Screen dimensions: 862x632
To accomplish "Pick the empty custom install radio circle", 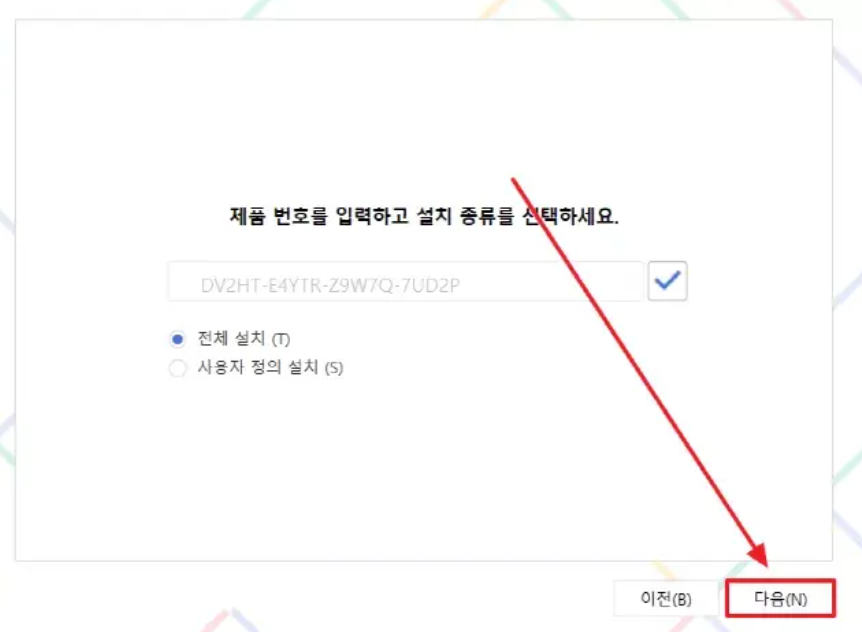I will click(178, 368).
